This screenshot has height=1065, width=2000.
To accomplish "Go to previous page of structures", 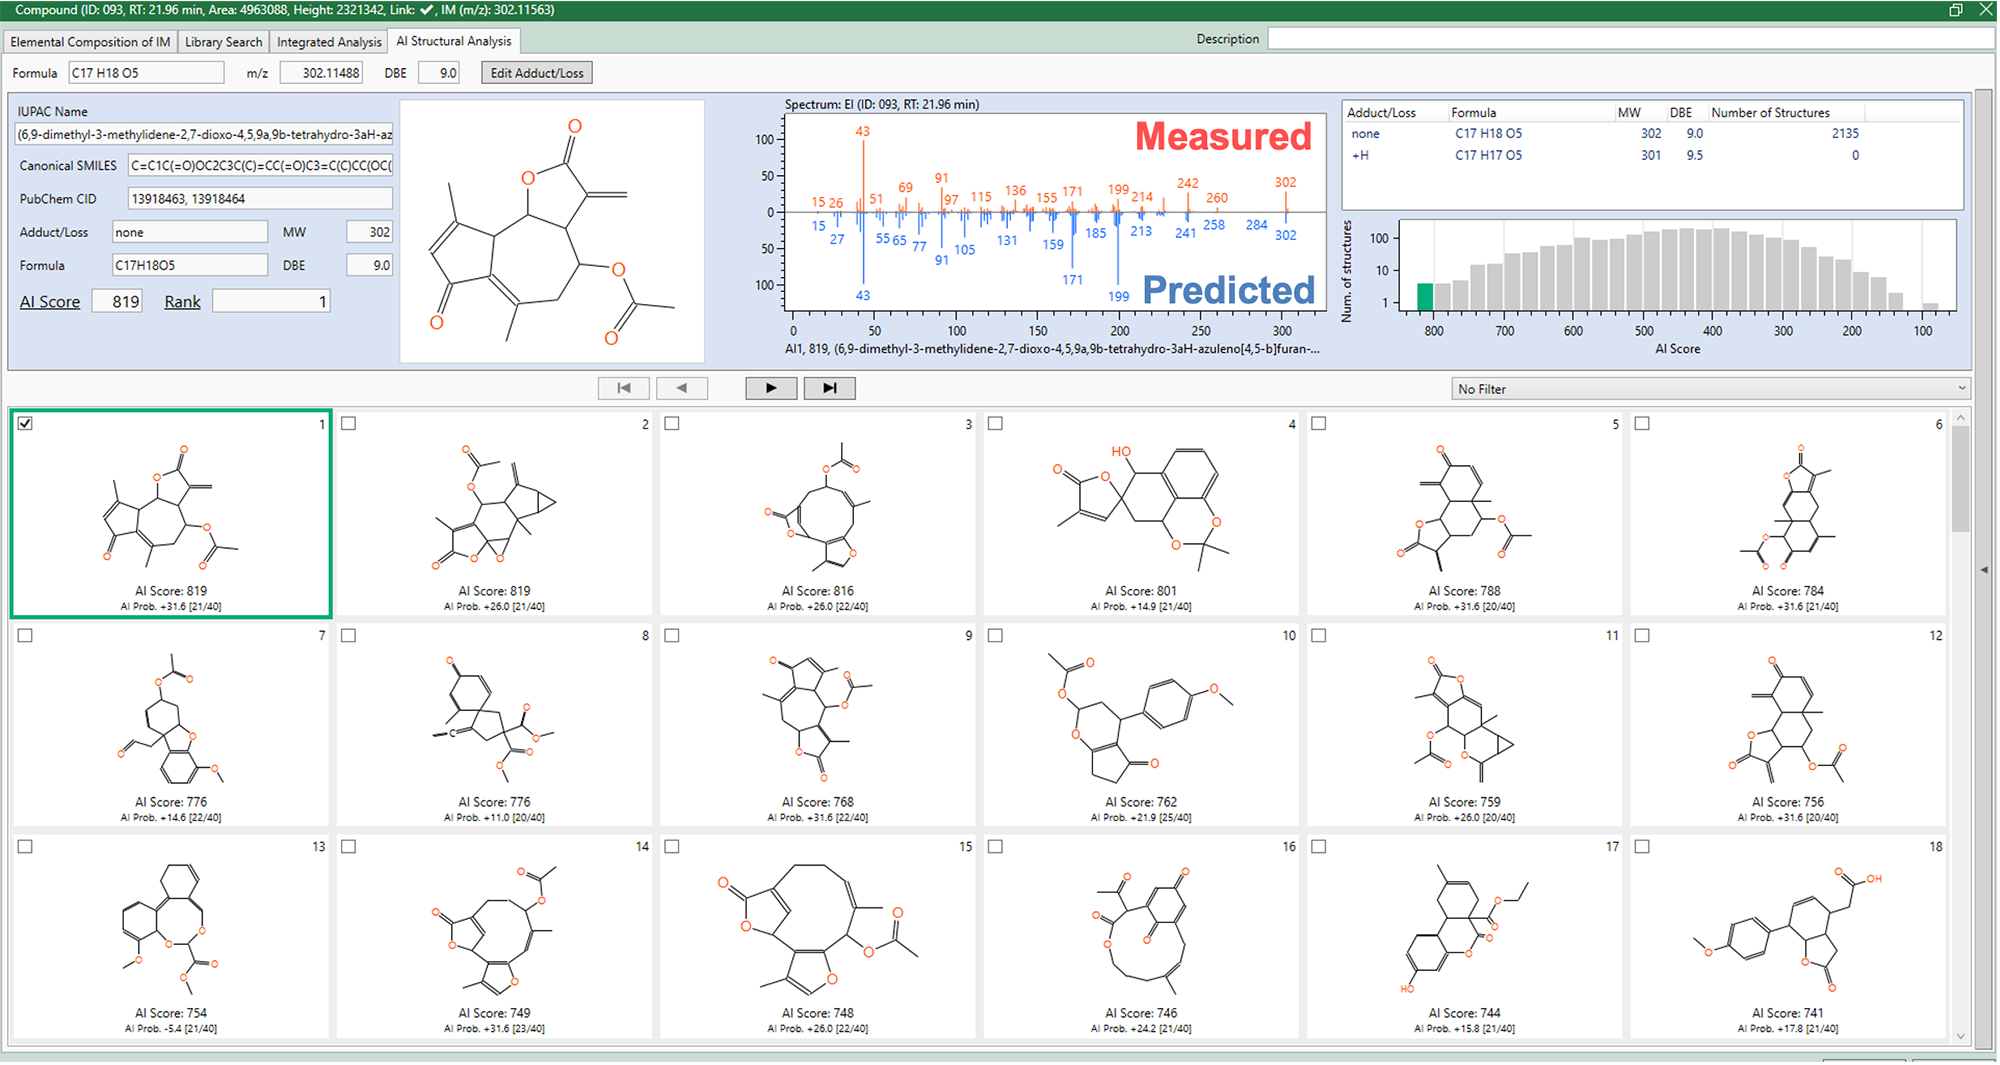I will coord(682,388).
